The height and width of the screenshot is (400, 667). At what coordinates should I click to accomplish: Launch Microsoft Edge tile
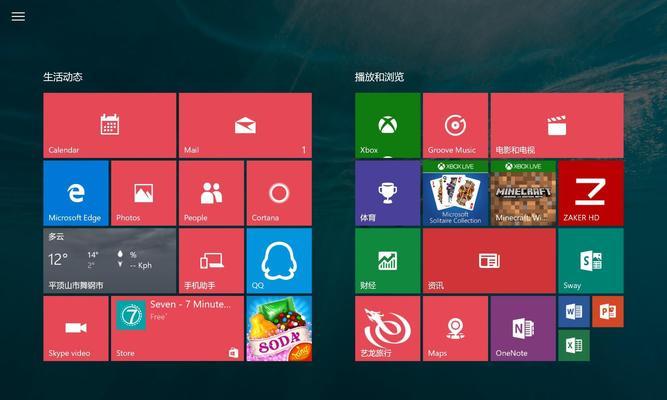[76, 193]
